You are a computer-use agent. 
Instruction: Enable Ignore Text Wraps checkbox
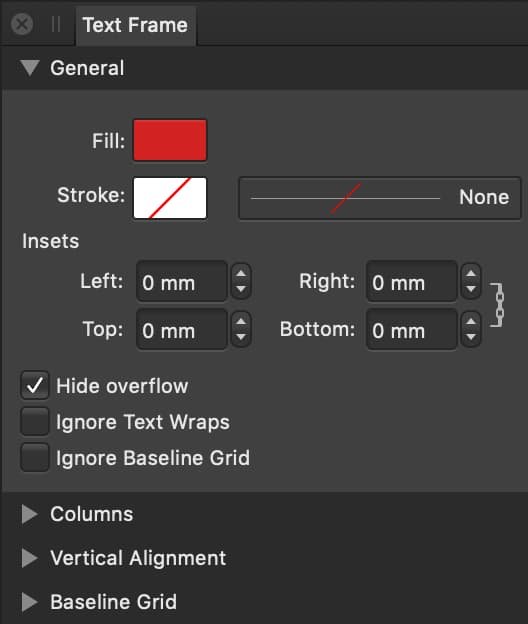coord(35,421)
